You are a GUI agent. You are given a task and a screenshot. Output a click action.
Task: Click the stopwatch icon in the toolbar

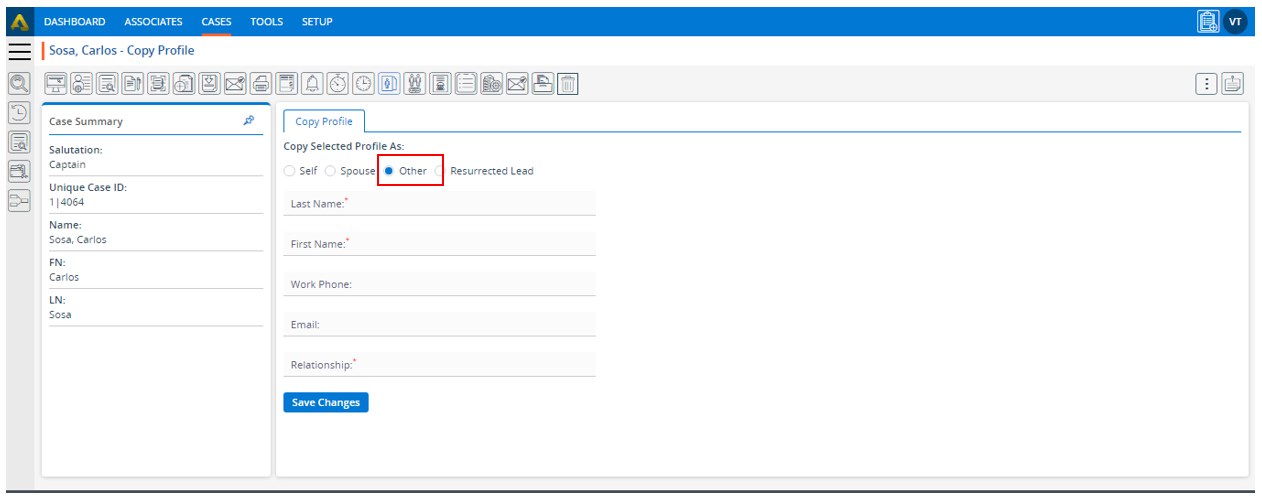(339, 84)
